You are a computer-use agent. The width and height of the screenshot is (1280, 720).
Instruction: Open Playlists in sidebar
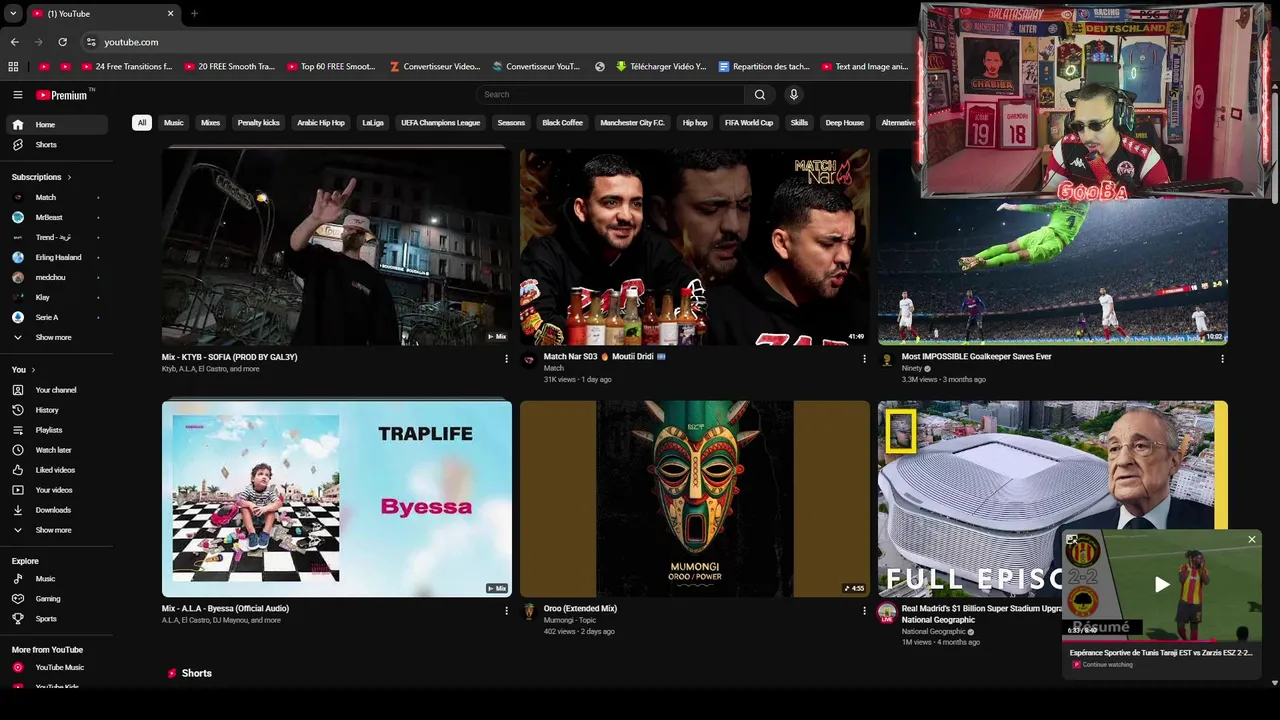(58, 430)
